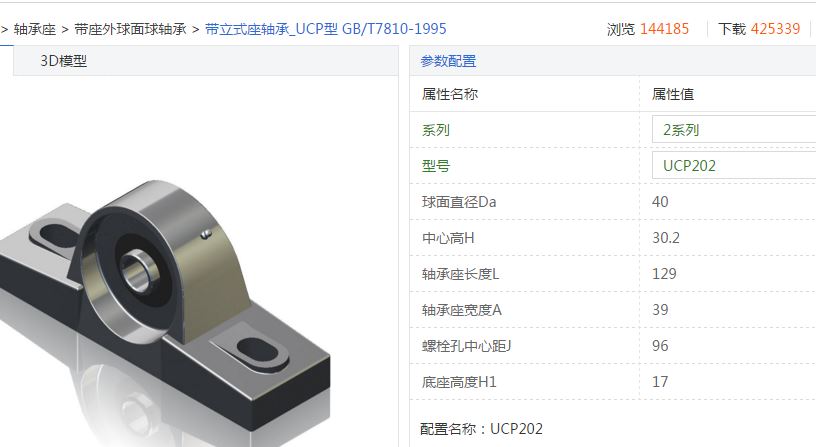
Task: Click the 下载 count 425339
Action: 775,29
